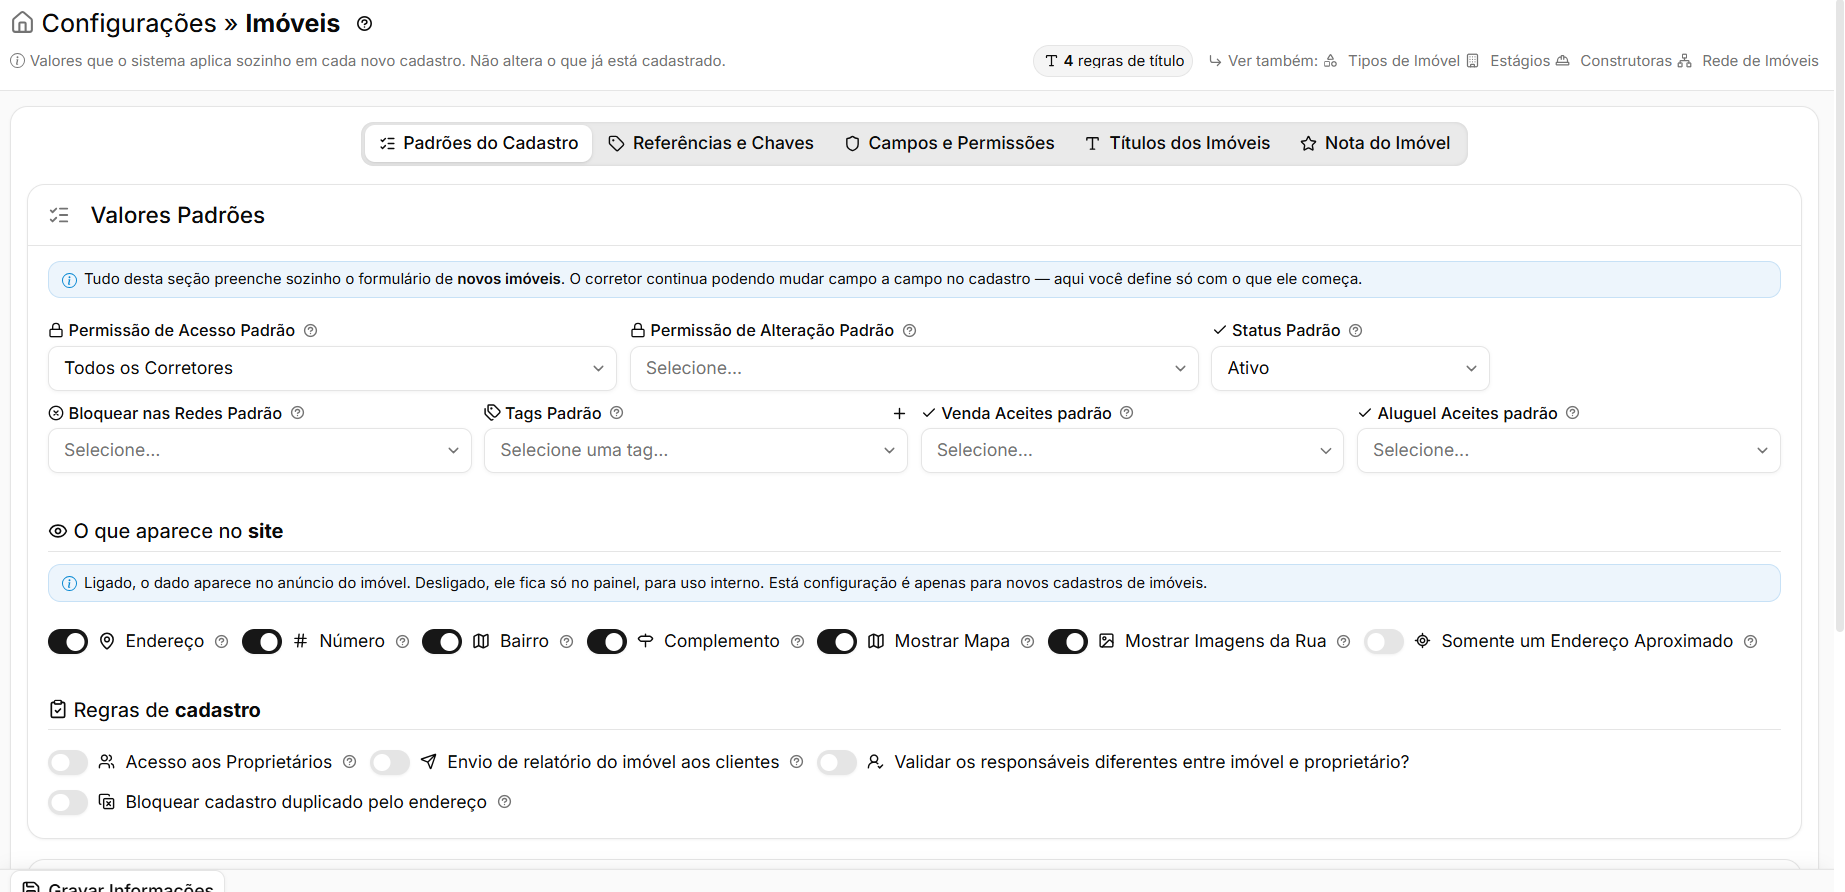Open the Rede de Imóveis link
The image size is (1845, 892).
pos(1748,61)
